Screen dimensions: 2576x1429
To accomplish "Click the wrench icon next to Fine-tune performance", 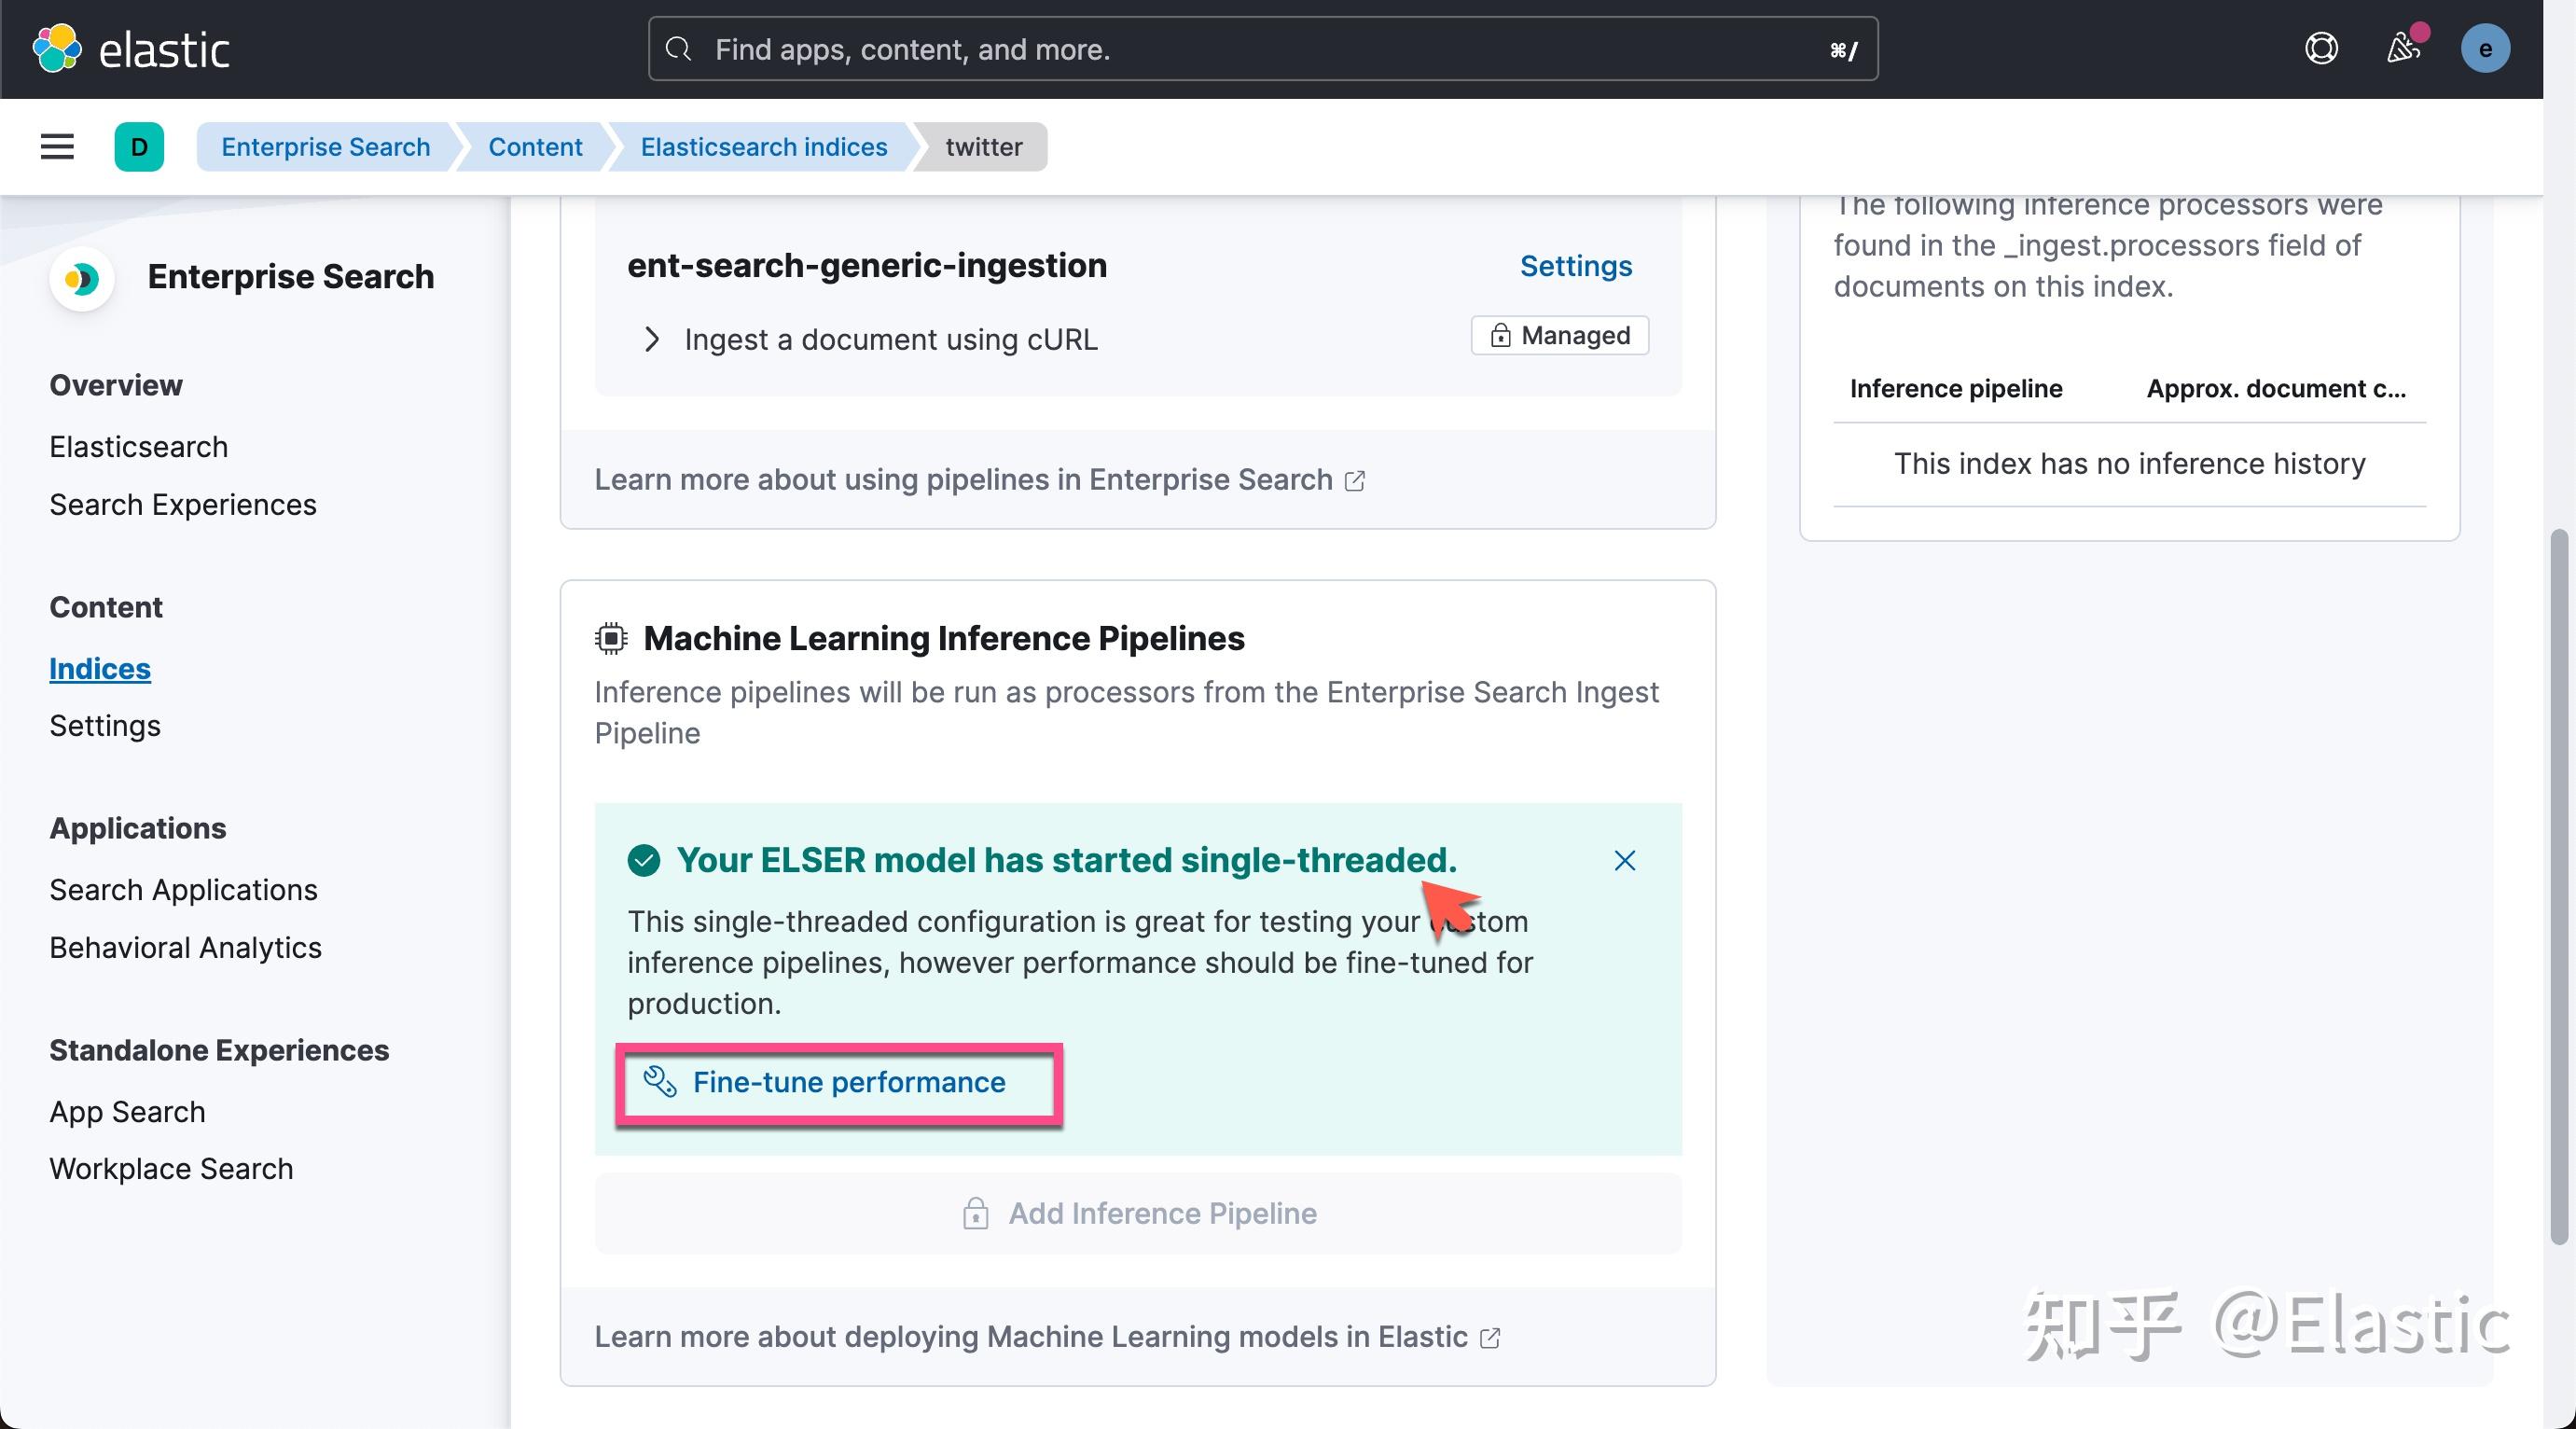I will click(658, 1083).
